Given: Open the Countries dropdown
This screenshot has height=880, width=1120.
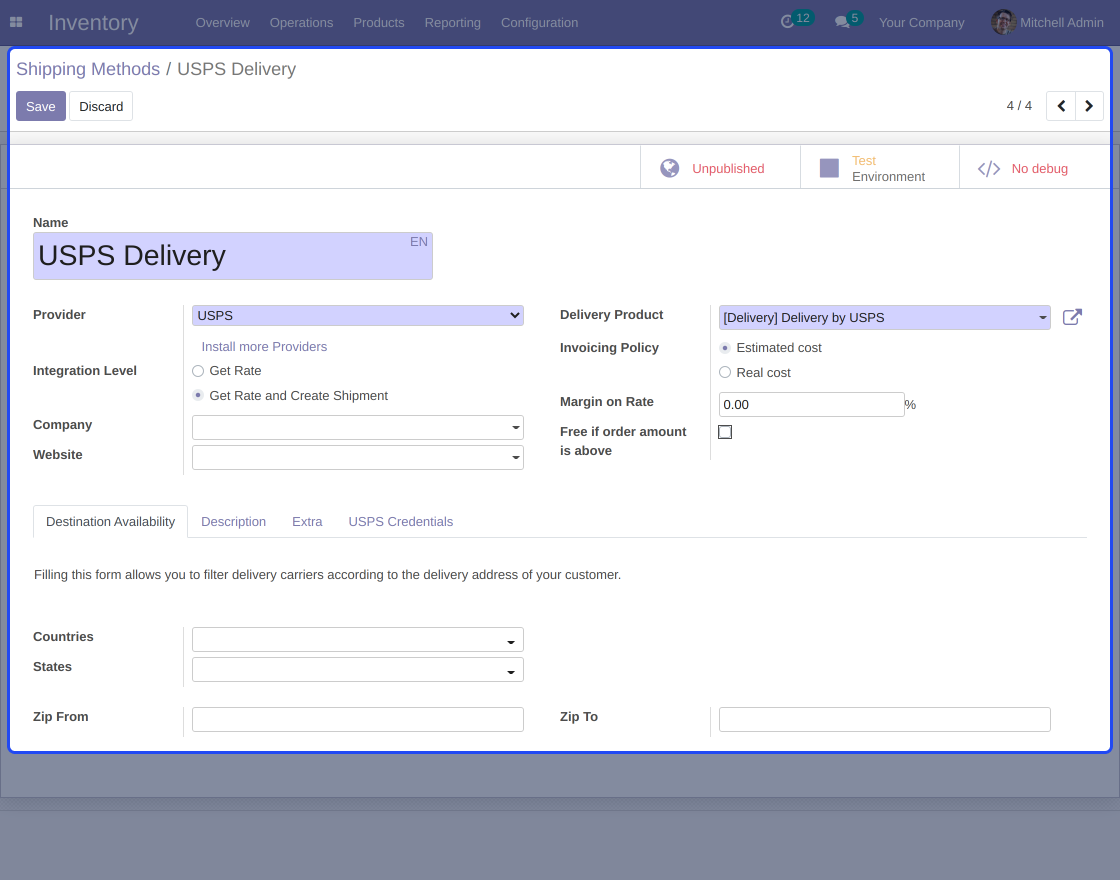Looking at the screenshot, I should click(x=358, y=639).
